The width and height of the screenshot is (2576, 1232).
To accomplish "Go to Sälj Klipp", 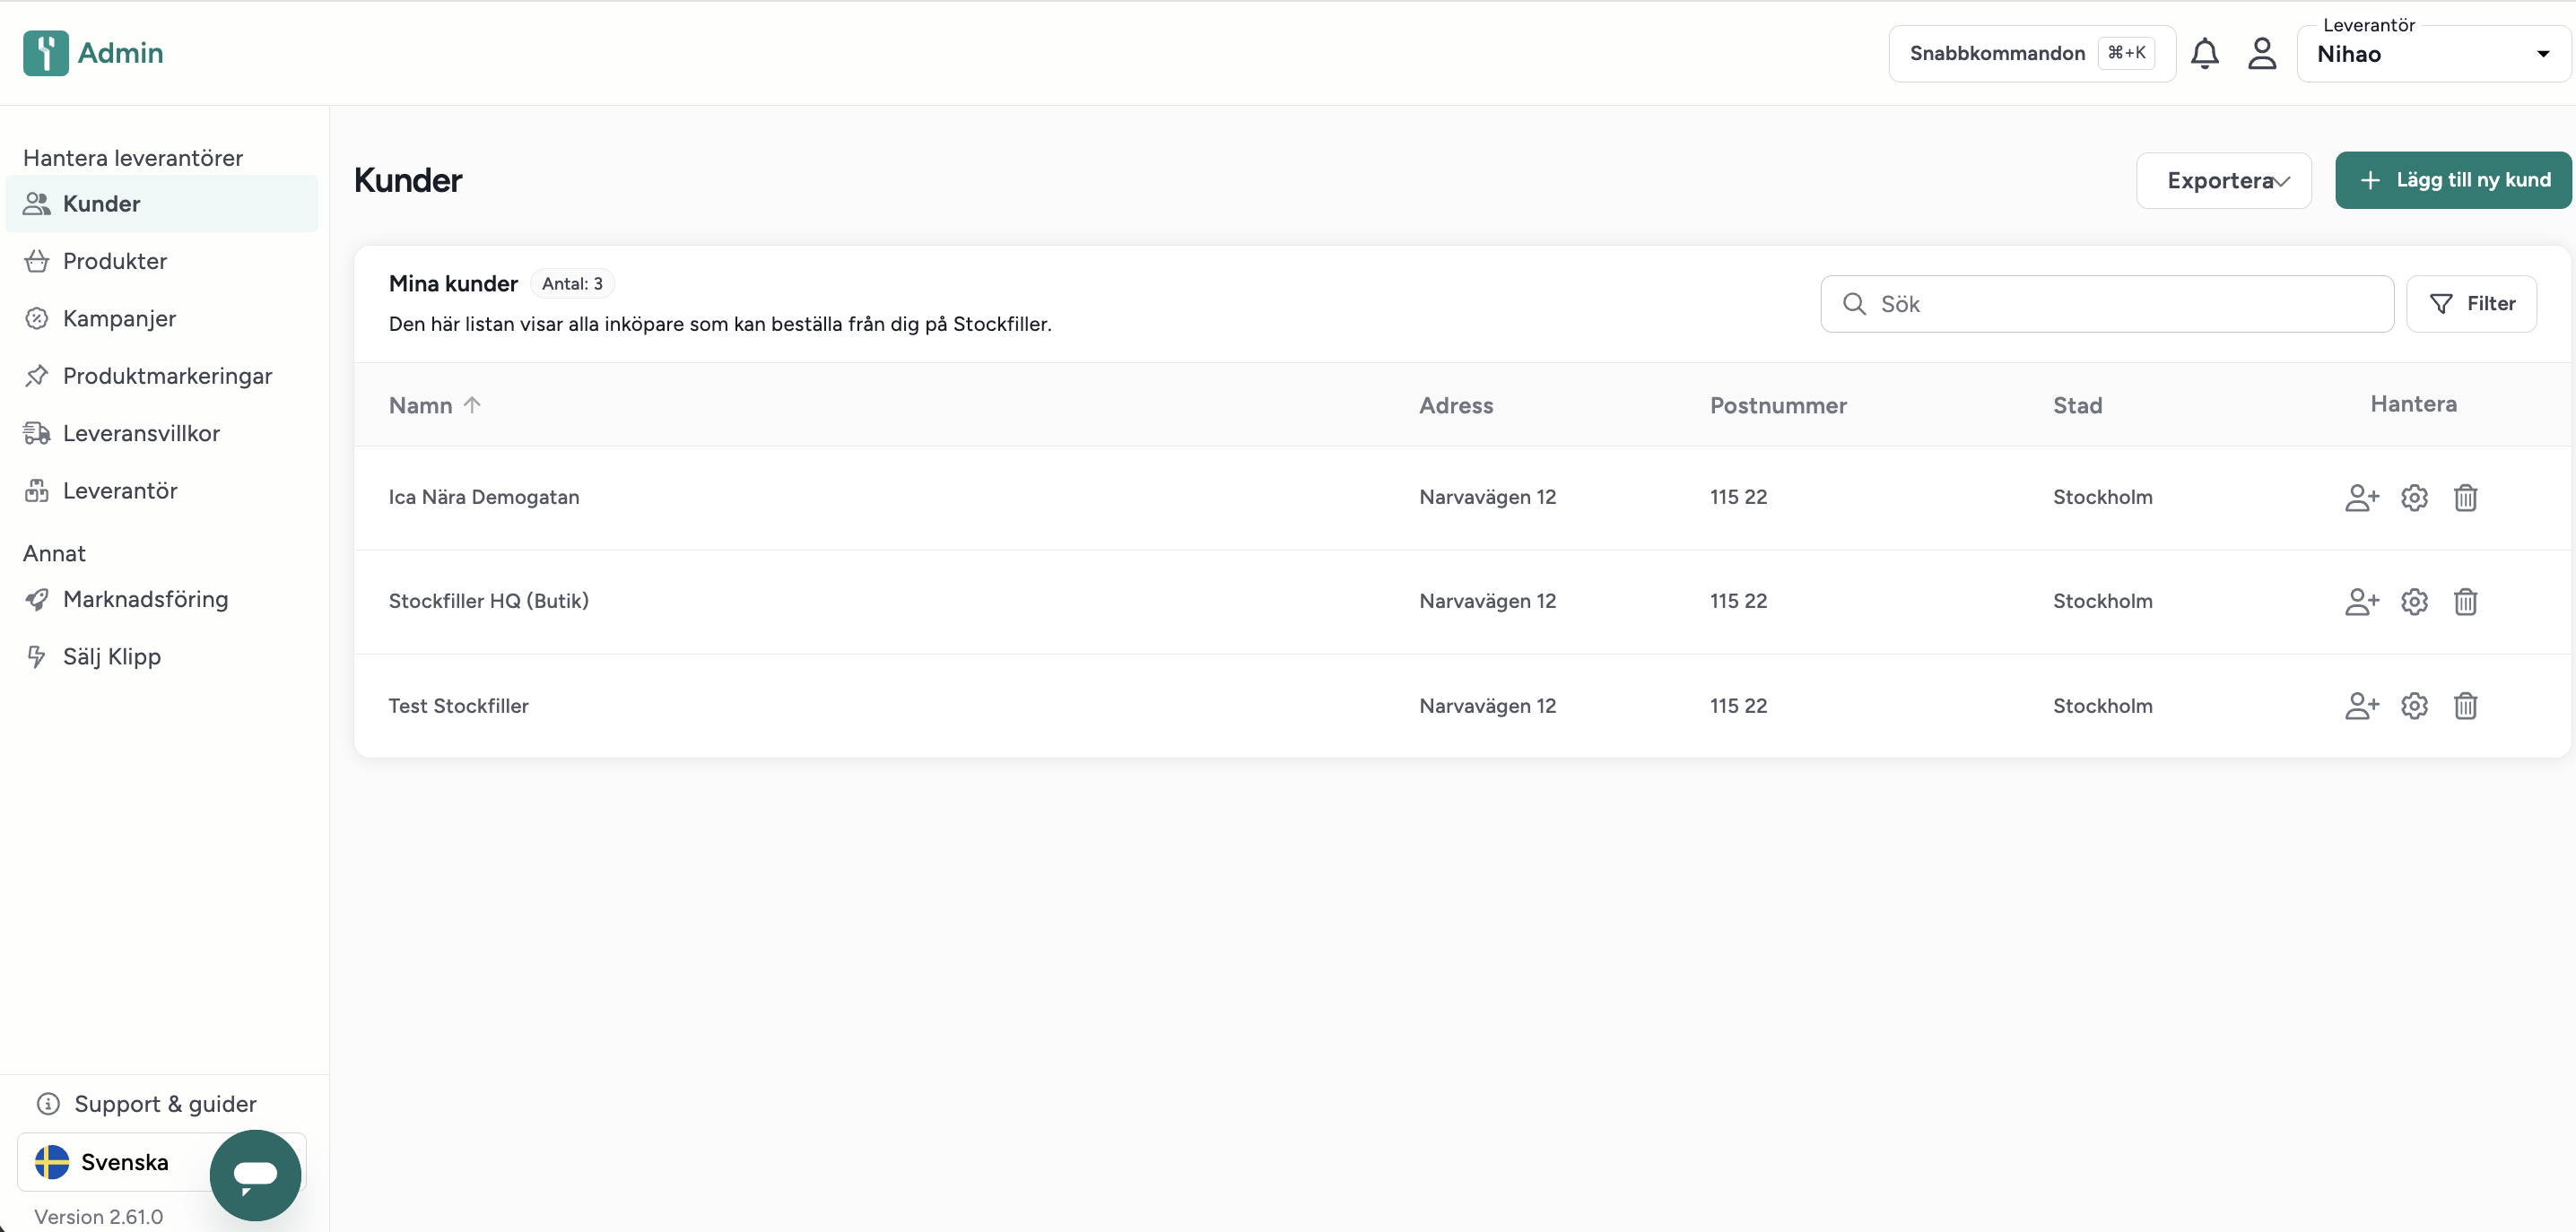I will pyautogui.click(x=162, y=657).
